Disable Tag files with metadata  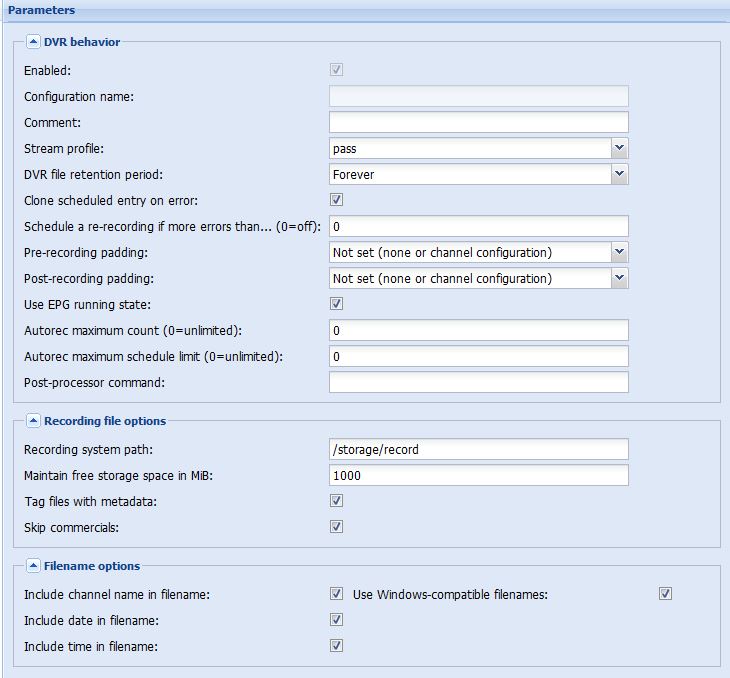[337, 501]
